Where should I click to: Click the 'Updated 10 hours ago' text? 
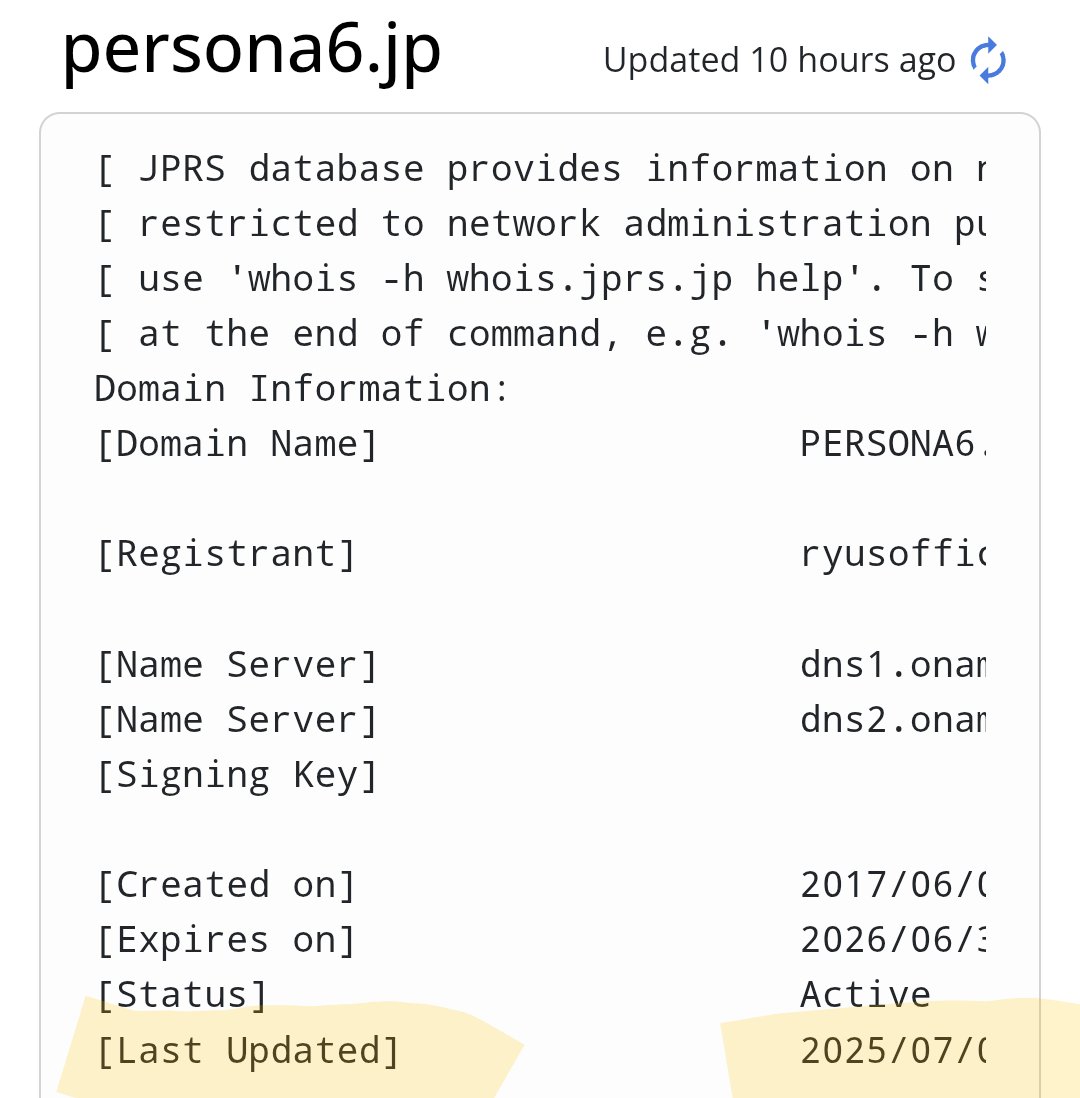(x=779, y=60)
